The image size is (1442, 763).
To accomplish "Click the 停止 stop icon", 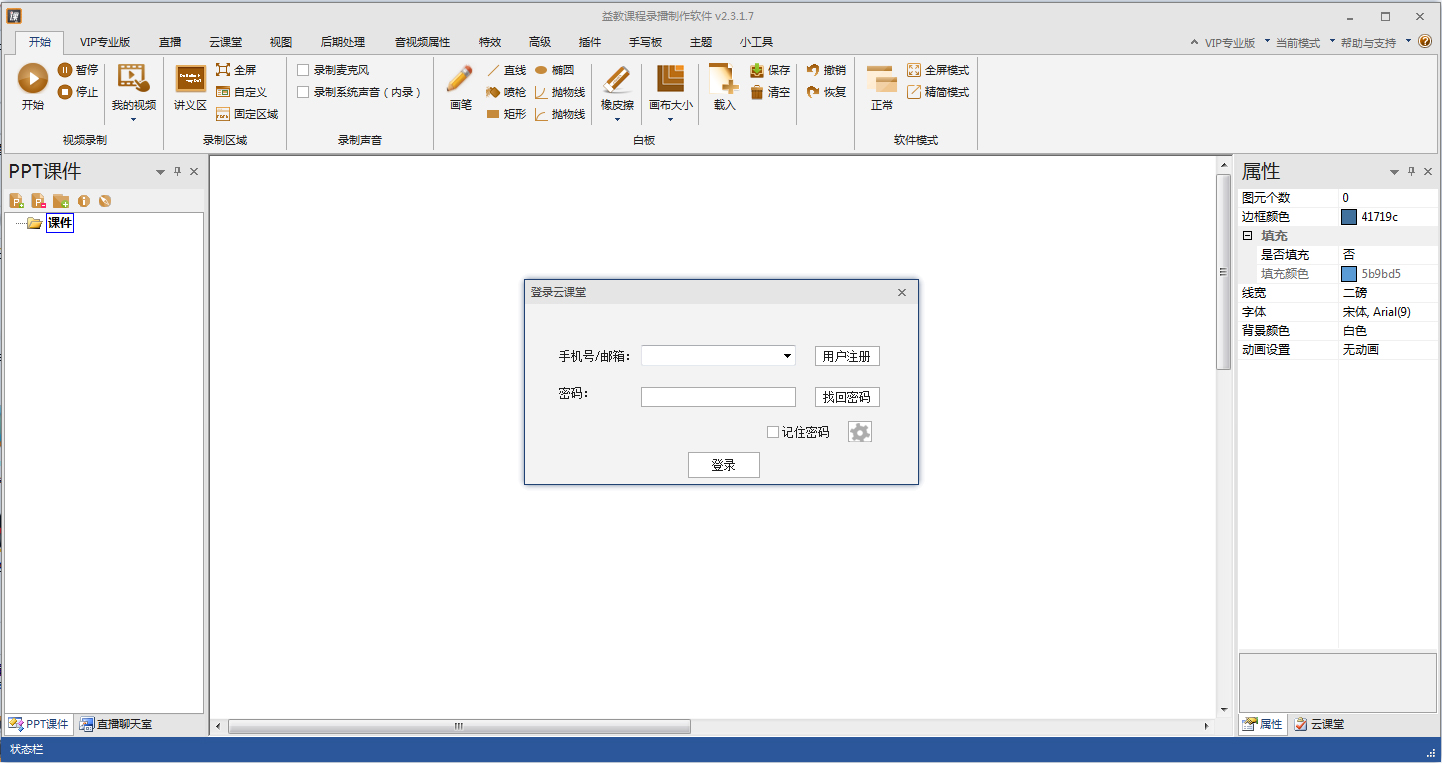I will [x=65, y=92].
